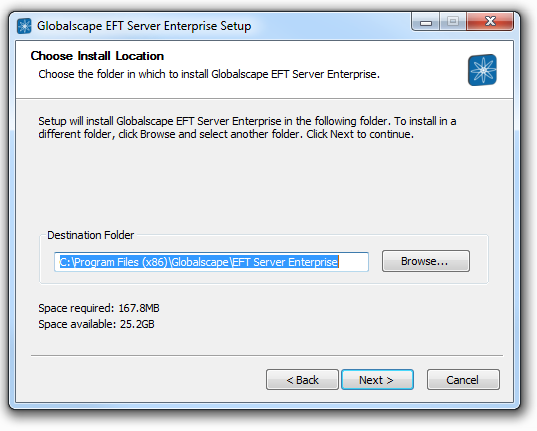Open the folder picker with Browse...

(x=426, y=261)
